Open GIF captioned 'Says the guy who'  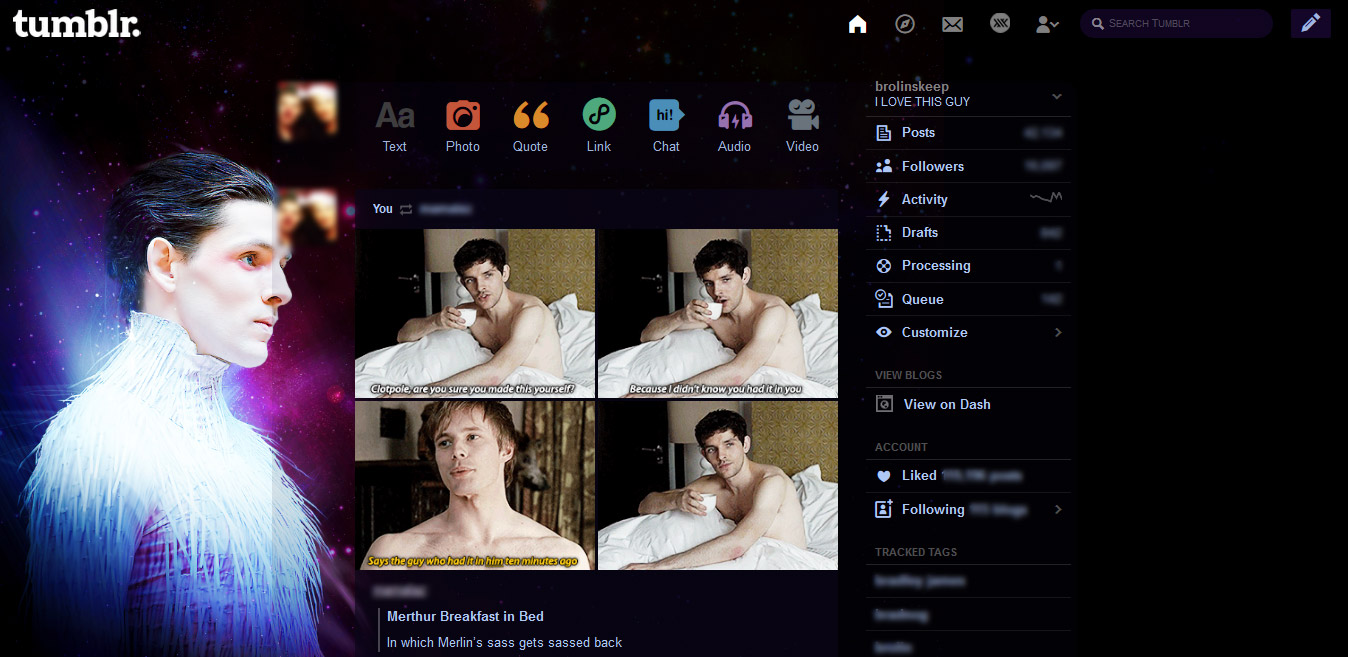(475, 485)
